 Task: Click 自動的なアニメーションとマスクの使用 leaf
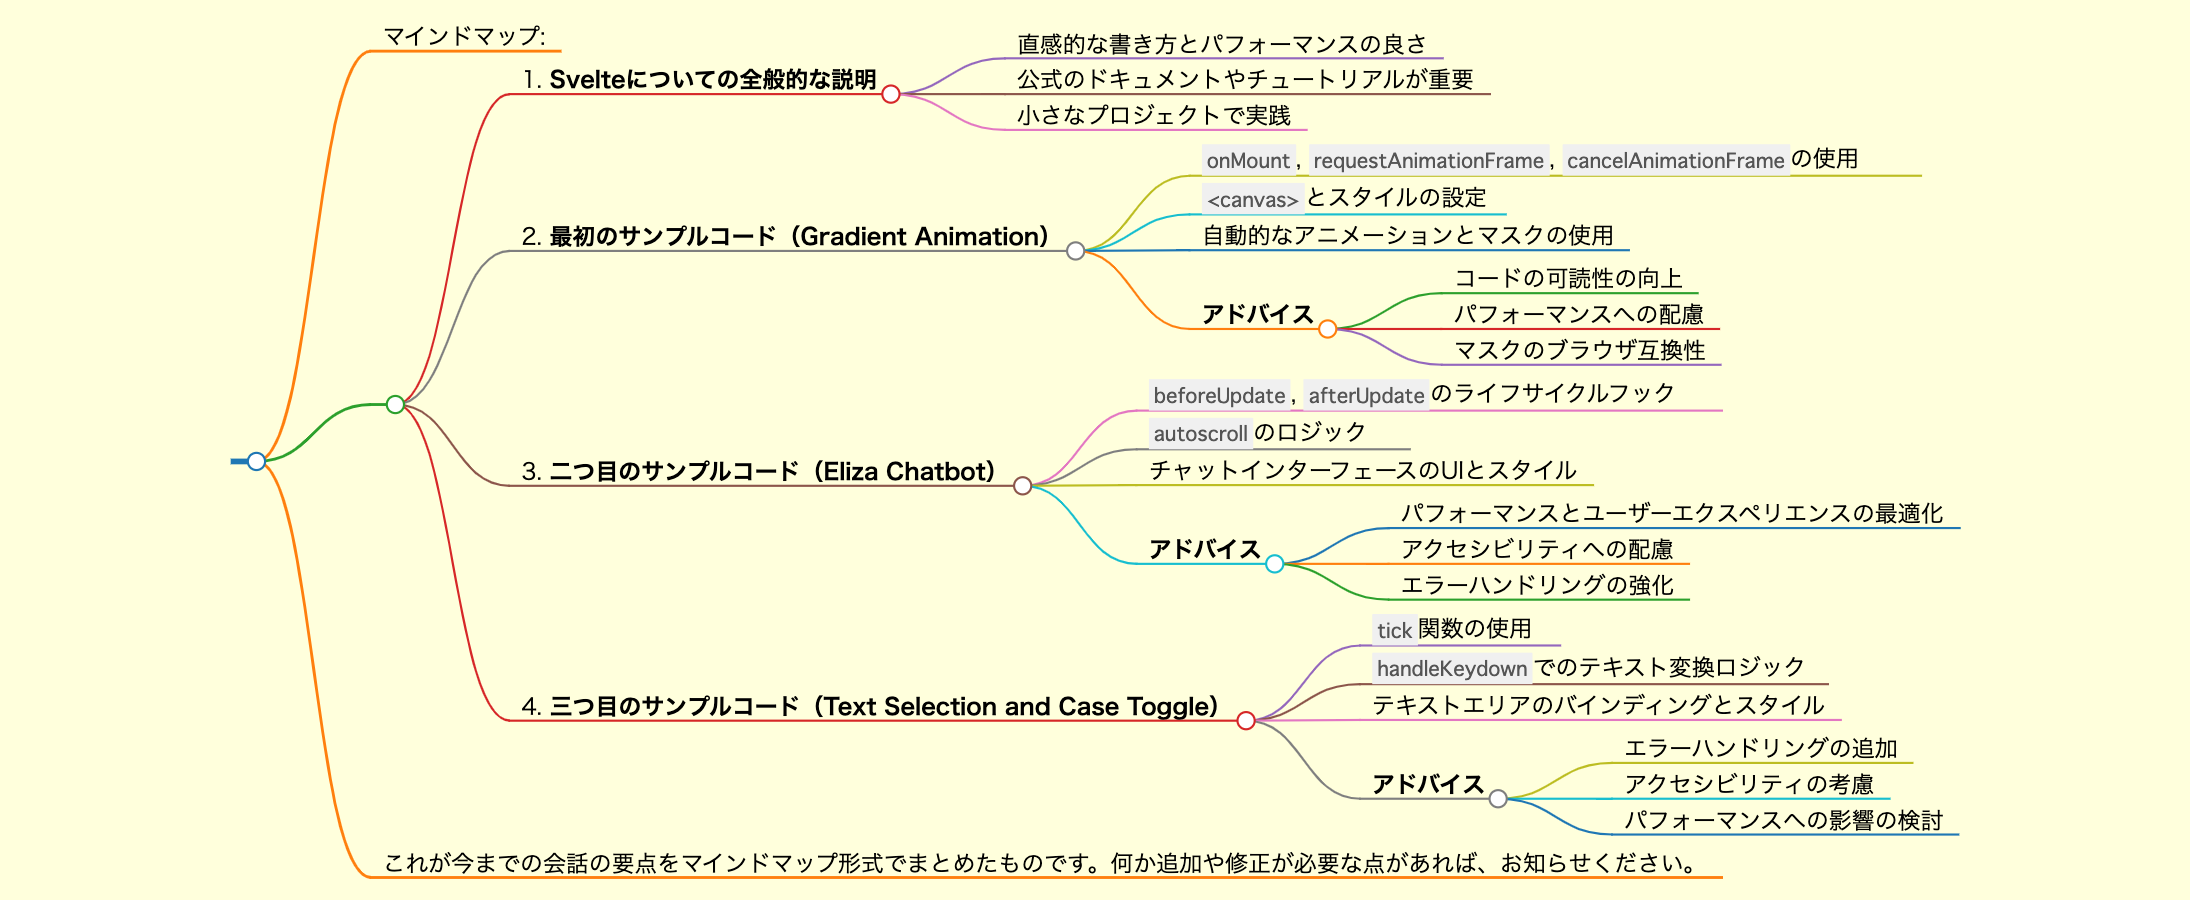click(1408, 235)
